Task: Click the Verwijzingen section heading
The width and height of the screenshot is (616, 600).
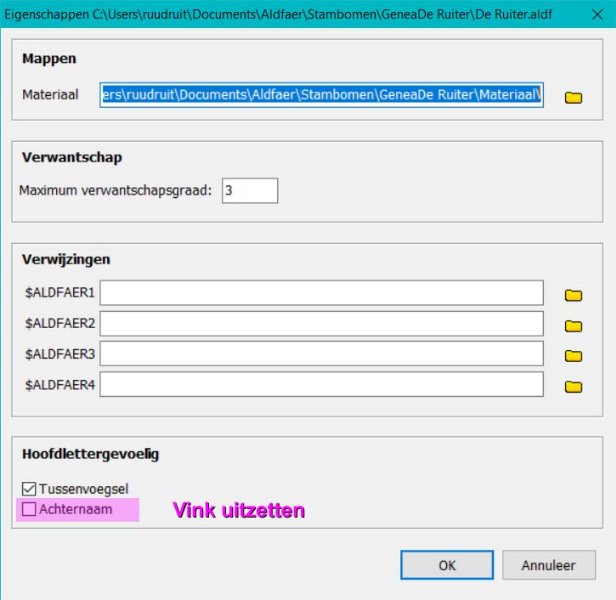Action: click(x=66, y=259)
